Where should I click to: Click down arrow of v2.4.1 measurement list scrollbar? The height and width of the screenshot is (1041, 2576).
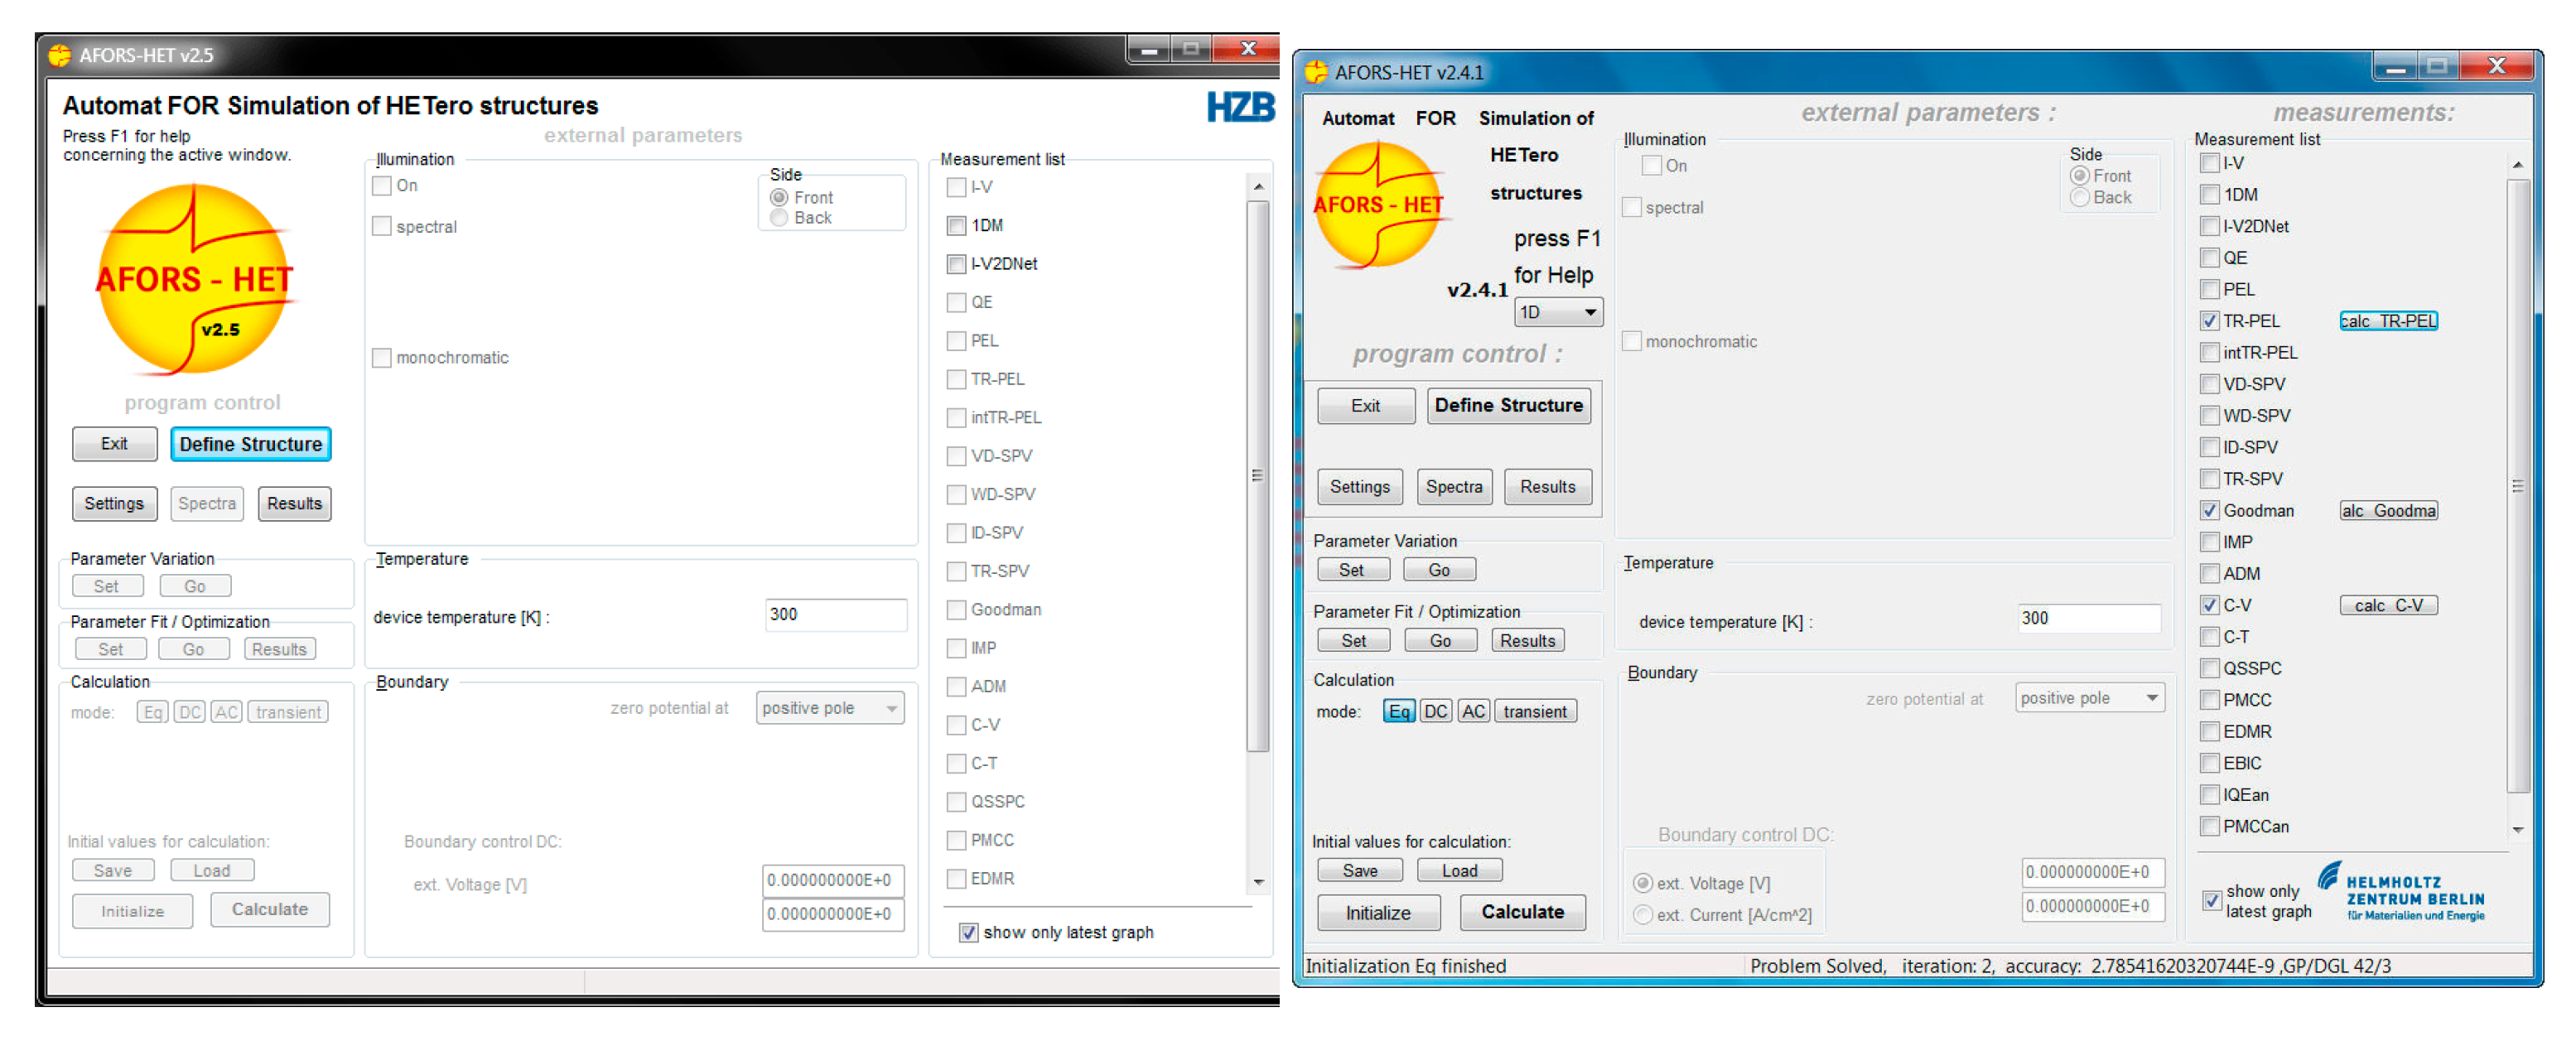[2517, 830]
